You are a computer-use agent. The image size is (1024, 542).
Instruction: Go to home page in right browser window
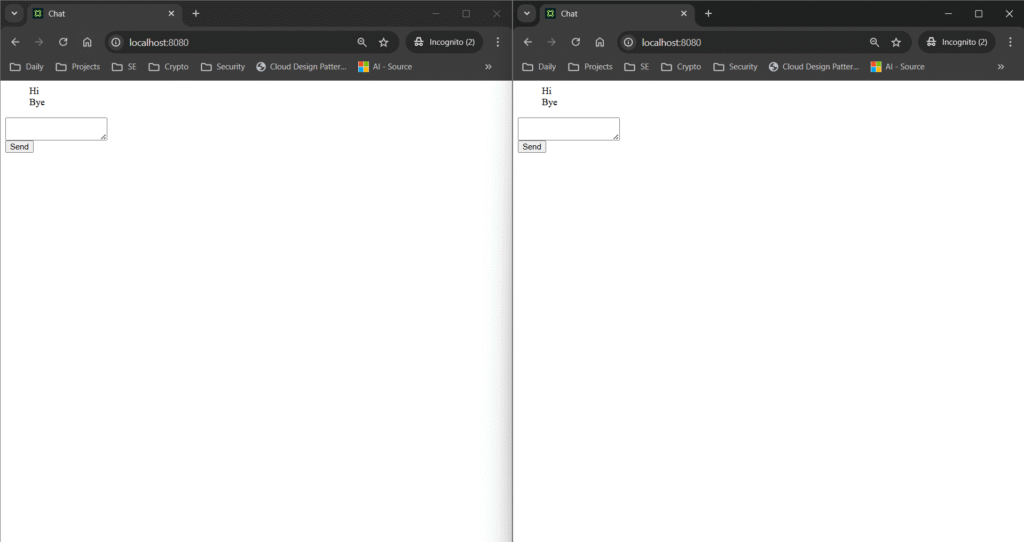pos(600,42)
